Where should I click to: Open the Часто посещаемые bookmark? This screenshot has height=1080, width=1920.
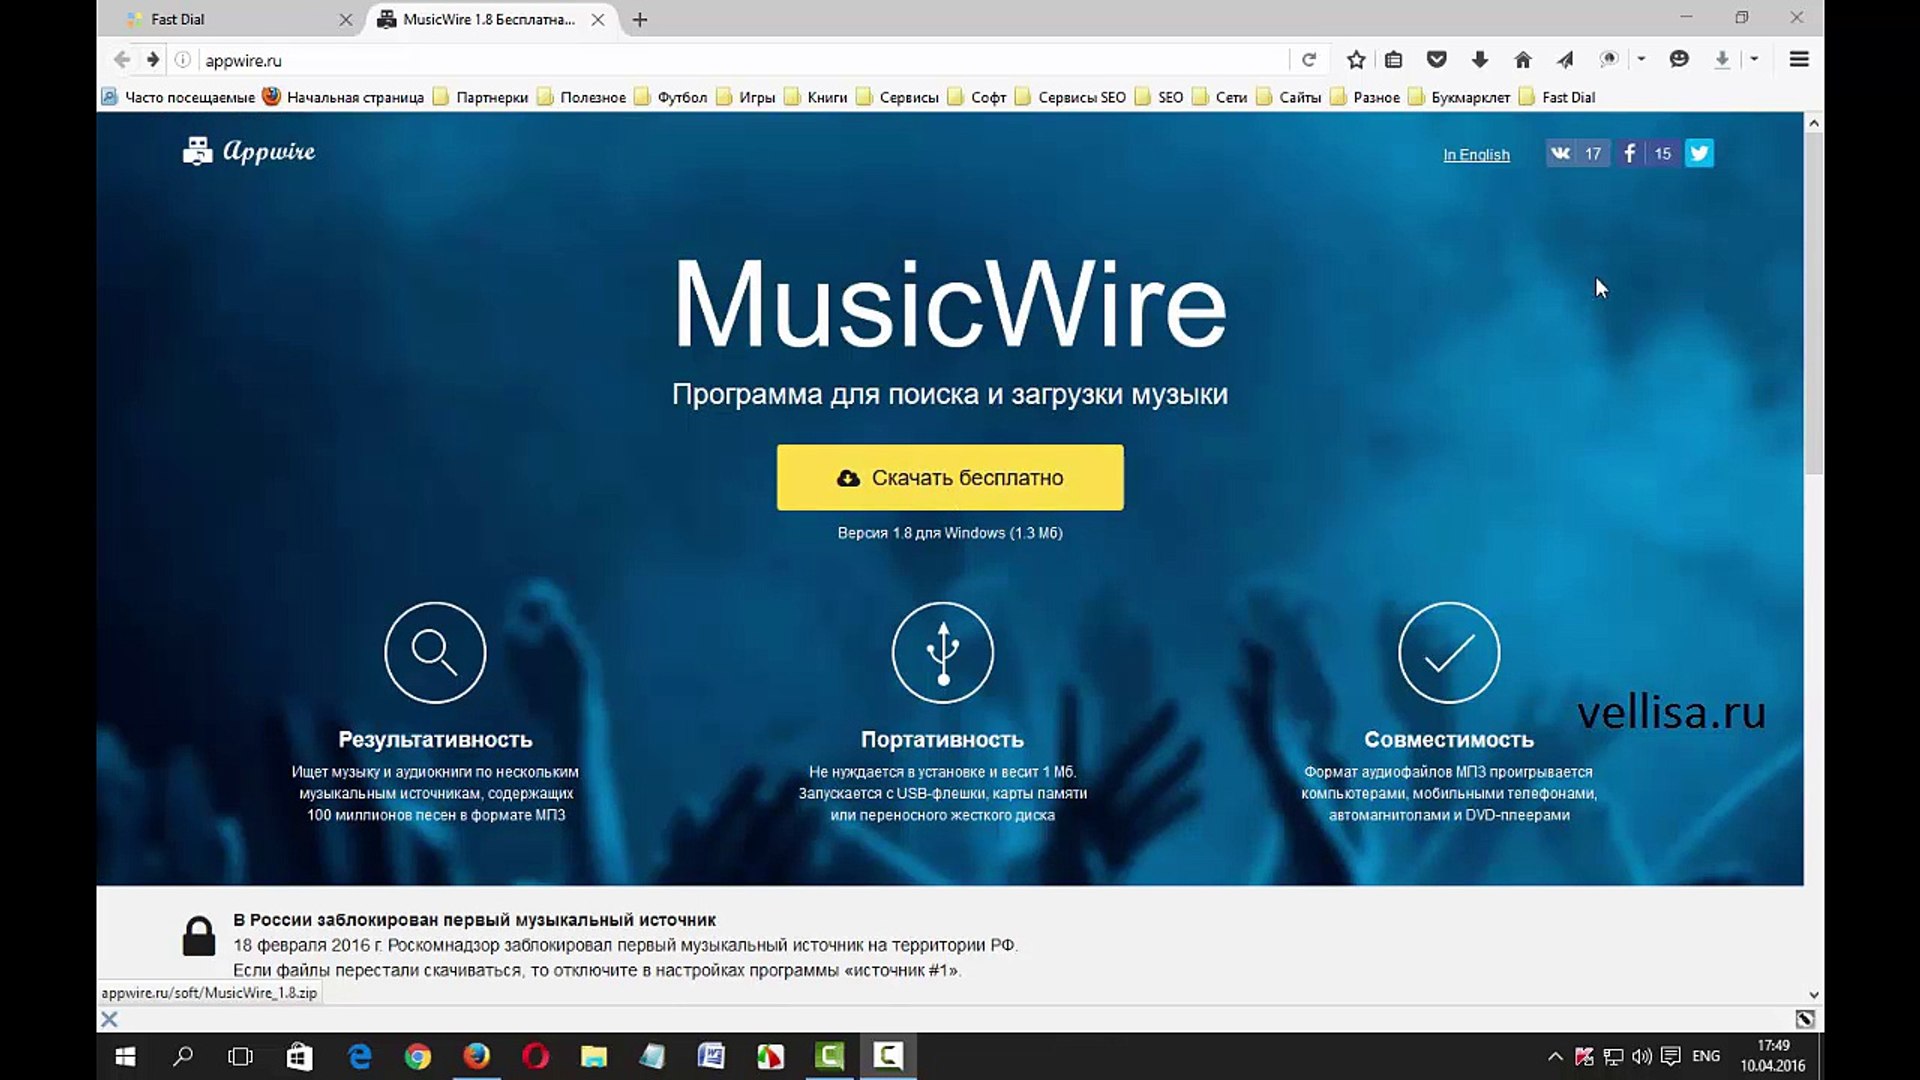[x=179, y=97]
